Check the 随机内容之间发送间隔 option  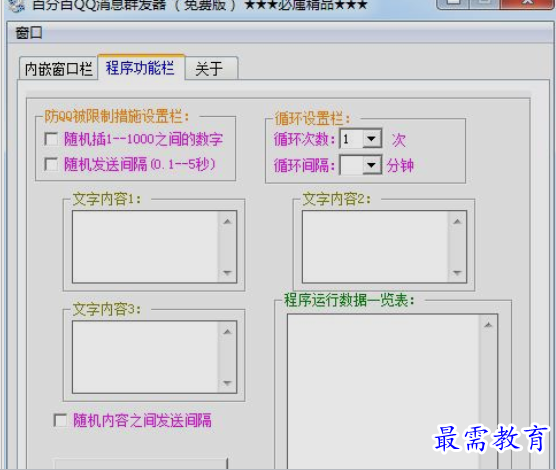(x=60, y=420)
